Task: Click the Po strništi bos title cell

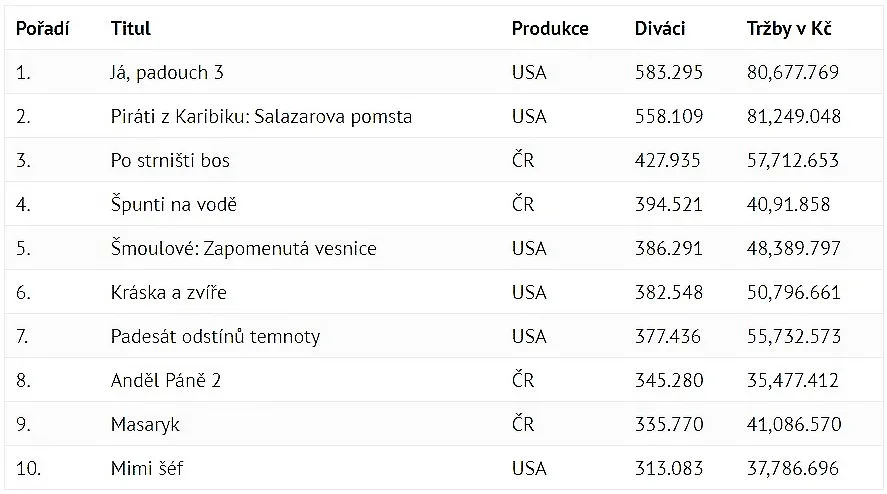Action: pos(170,161)
